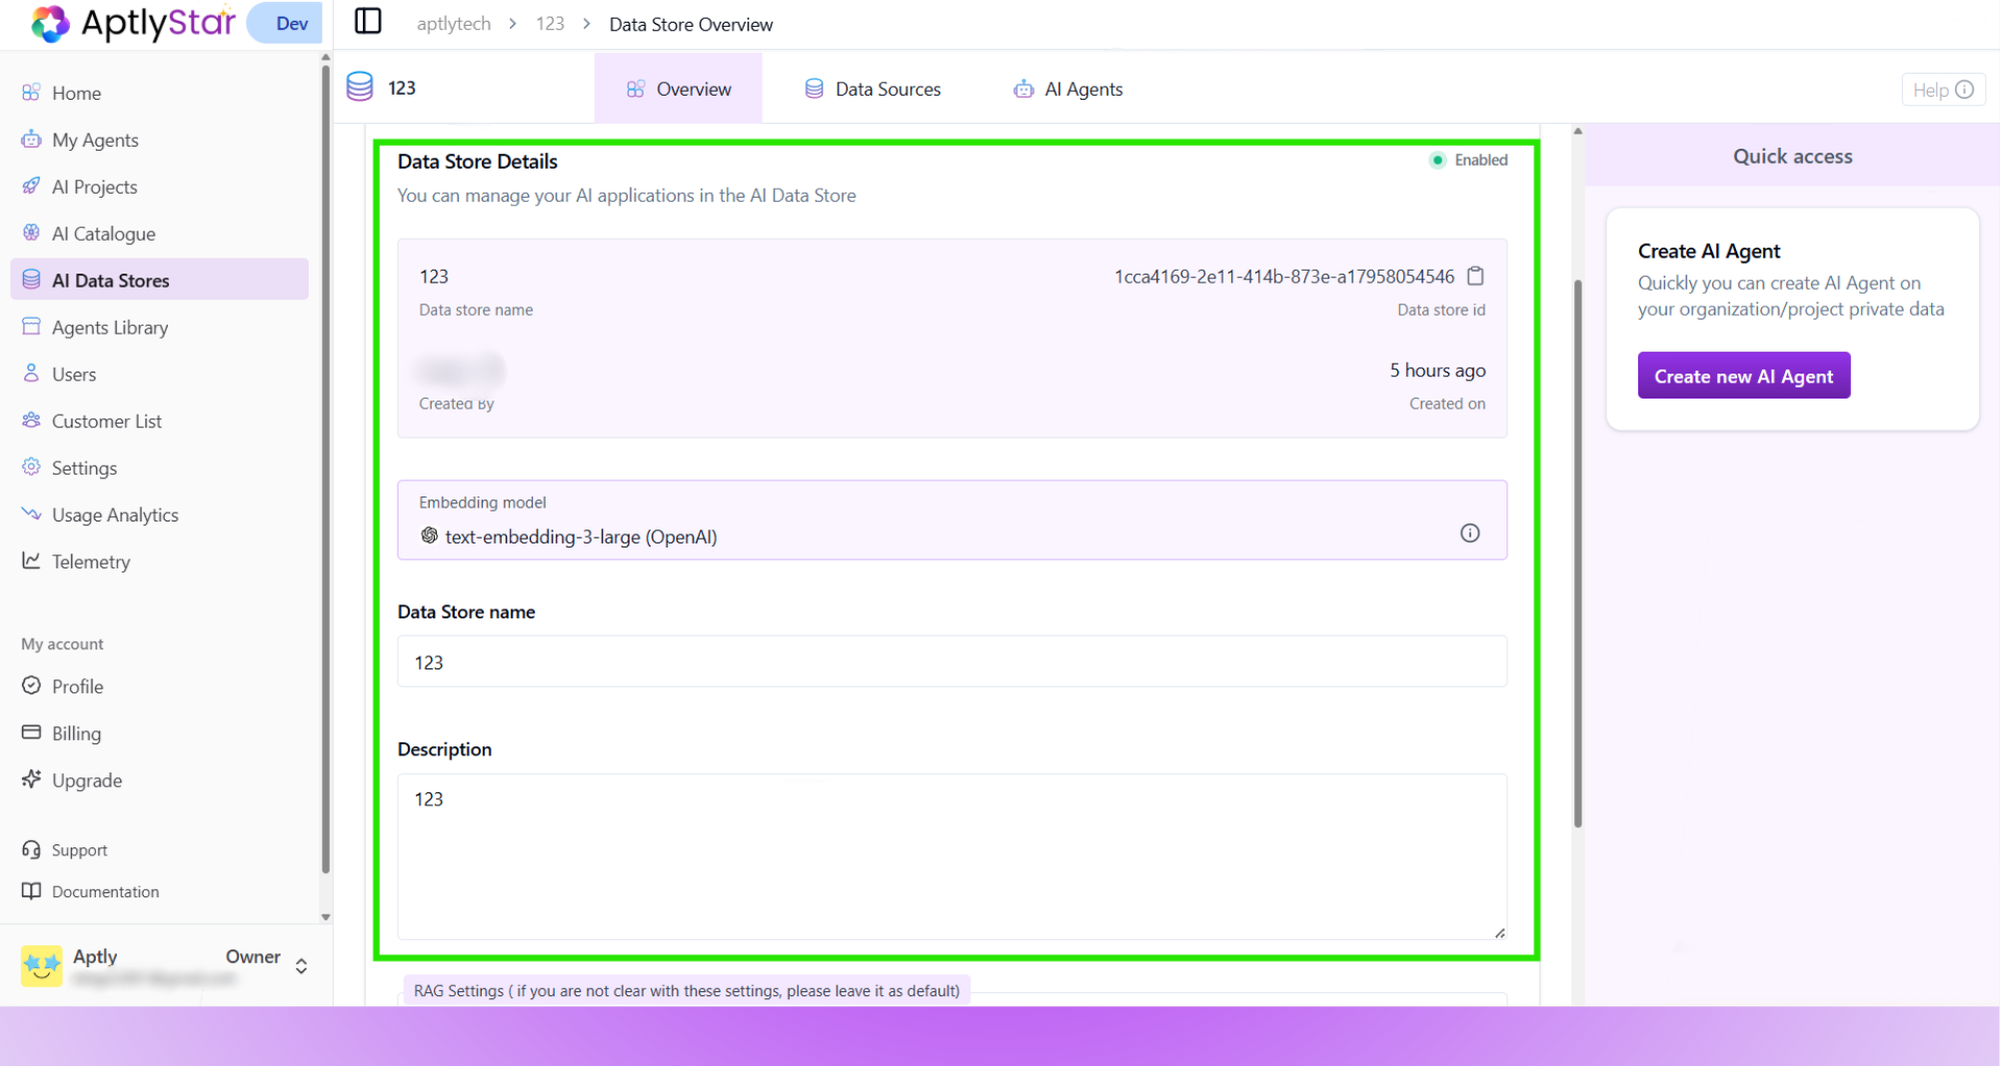
Task: Expand the Aptly account menu
Action: [x=300, y=964]
